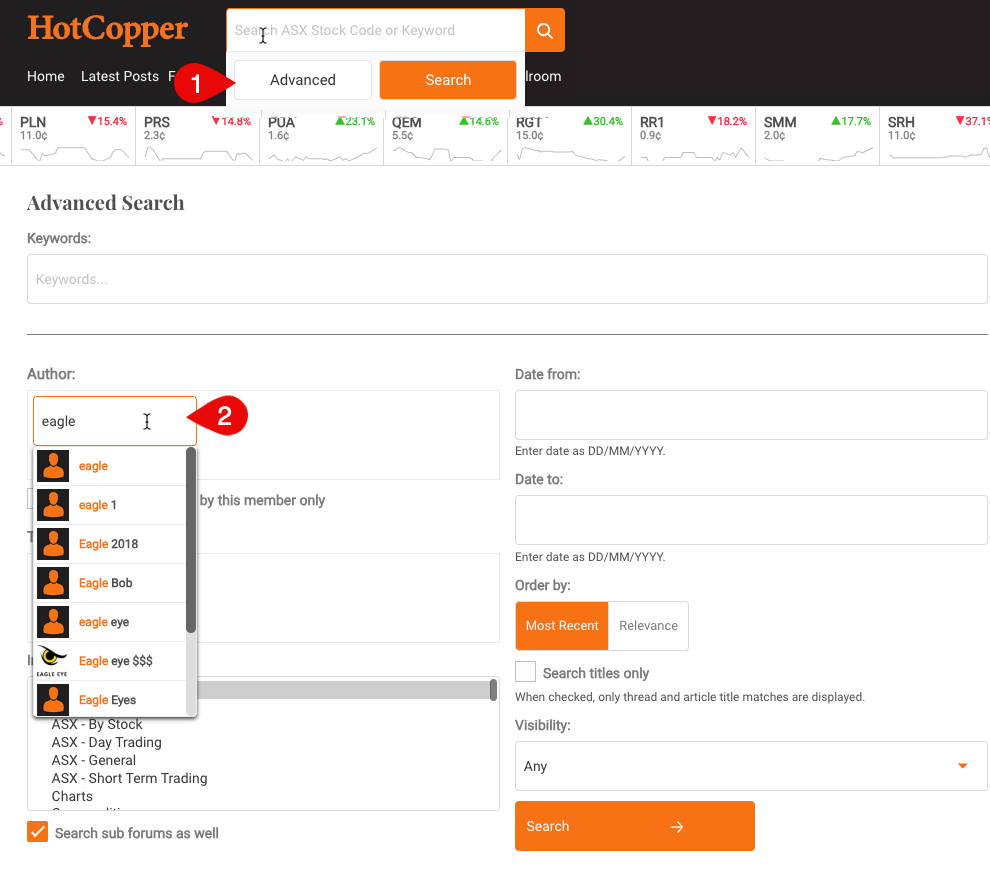This screenshot has height=872, width=990.
Task: Click the magnifier search icon button
Action: [x=544, y=30]
